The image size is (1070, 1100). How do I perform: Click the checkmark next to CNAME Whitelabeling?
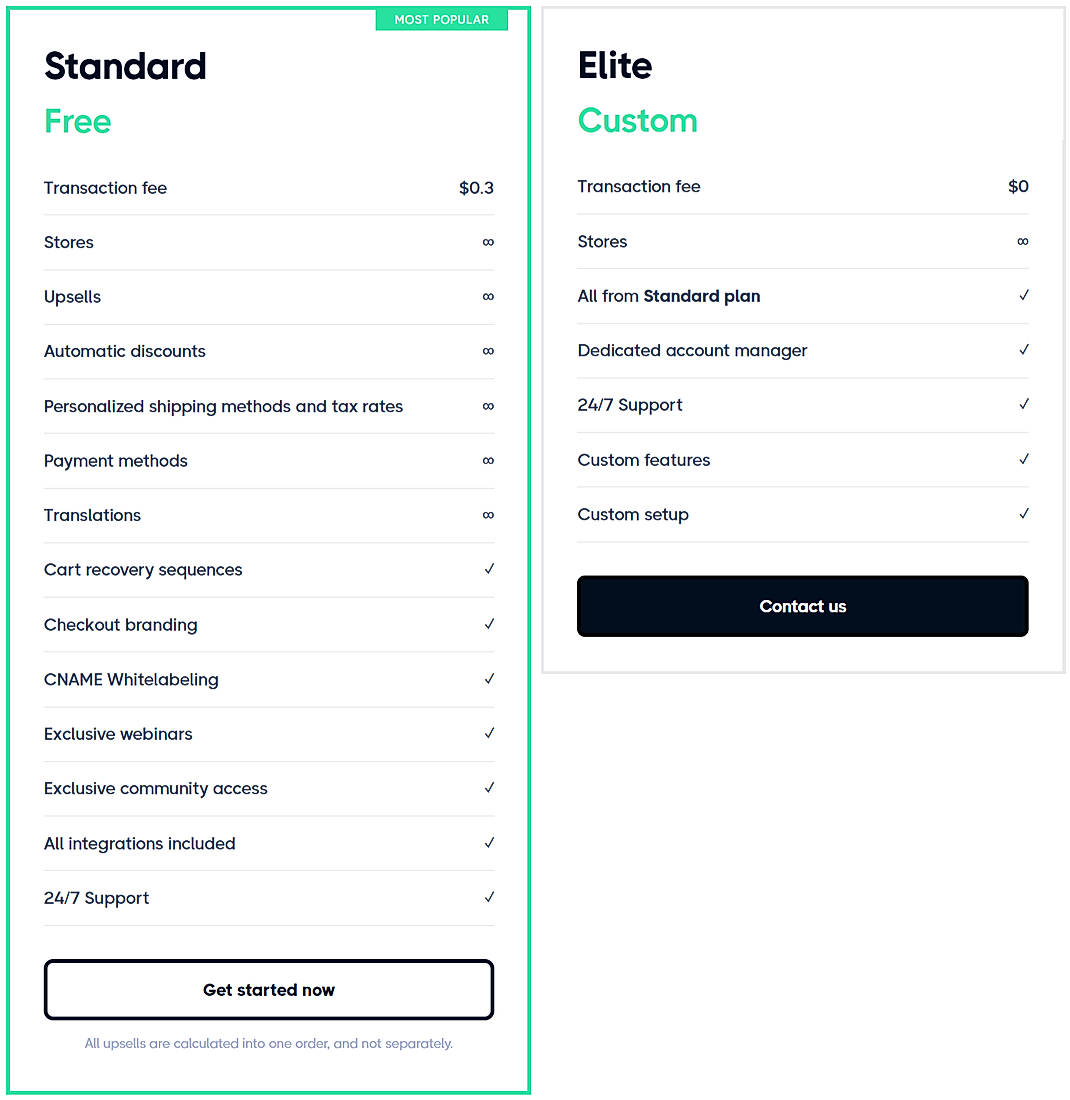pyautogui.click(x=487, y=679)
